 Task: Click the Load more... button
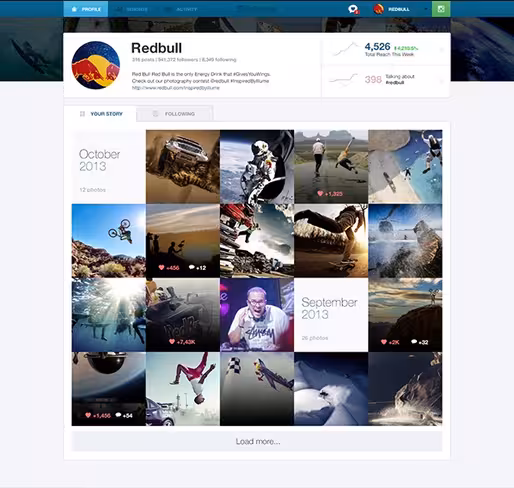pos(257,441)
